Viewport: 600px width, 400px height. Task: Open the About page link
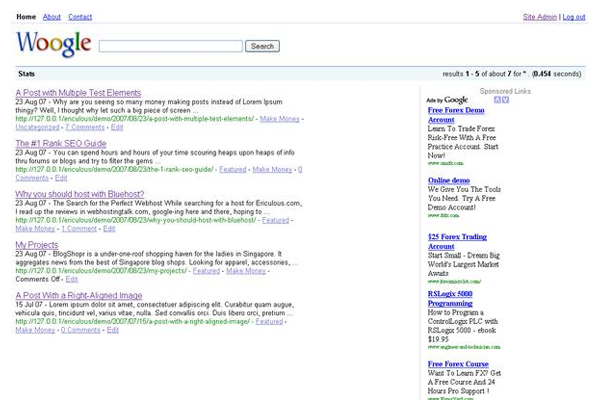[x=52, y=17]
